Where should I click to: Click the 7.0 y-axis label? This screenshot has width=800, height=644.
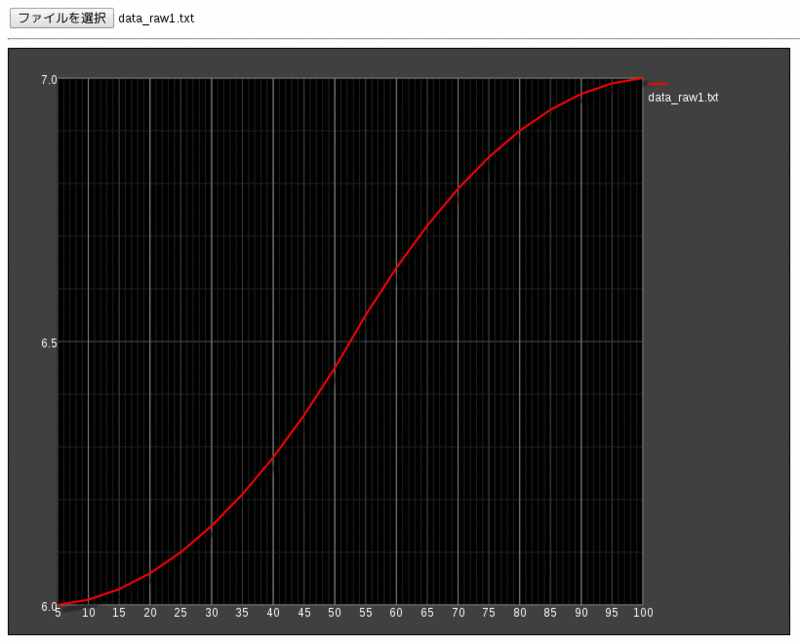pyautogui.click(x=49, y=80)
